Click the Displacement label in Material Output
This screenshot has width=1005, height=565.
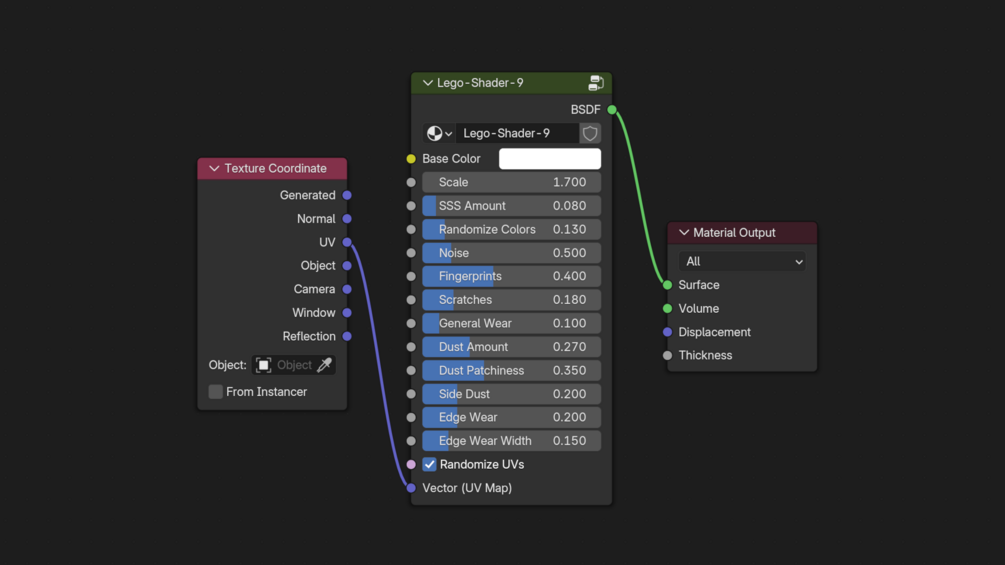pyautogui.click(x=714, y=332)
